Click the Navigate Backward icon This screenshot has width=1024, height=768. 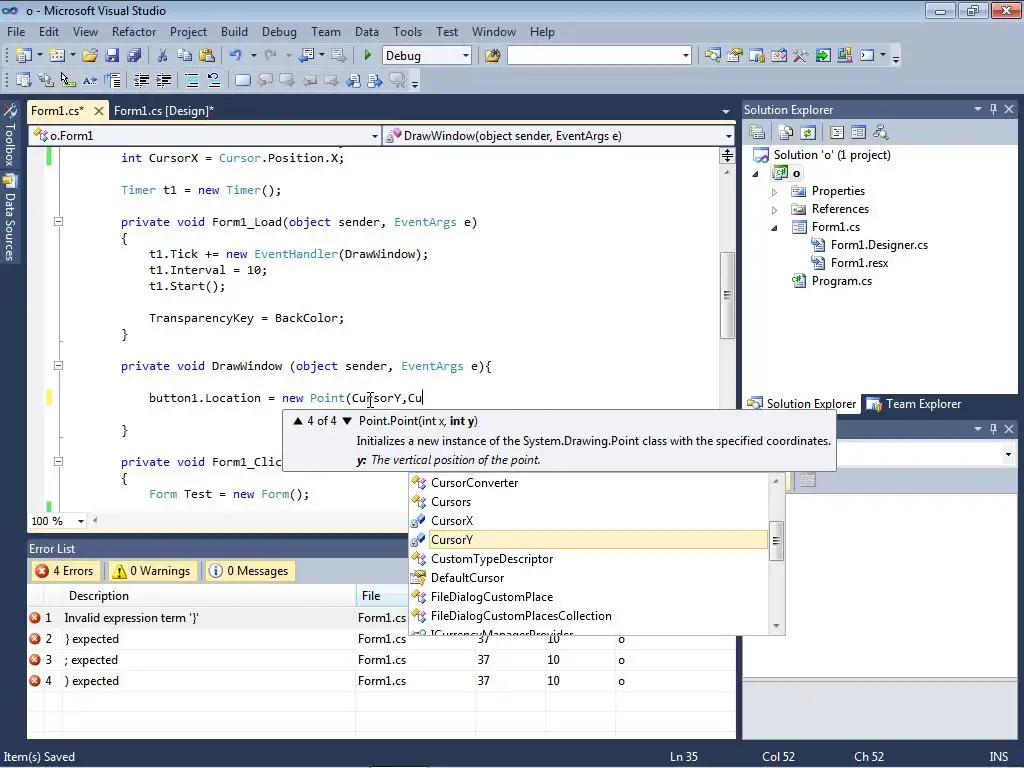pyautogui.click(x=306, y=56)
